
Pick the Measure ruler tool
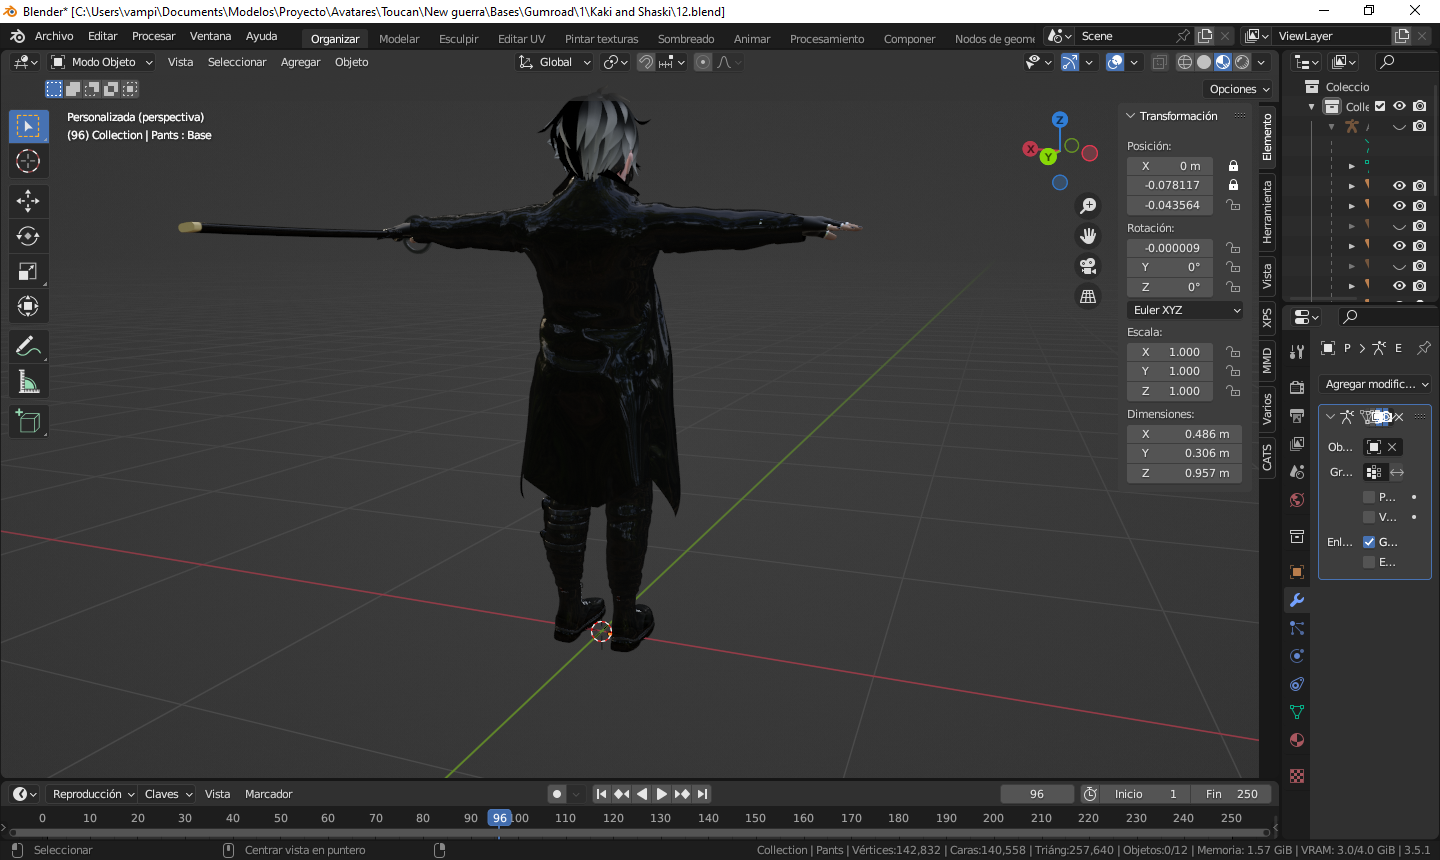point(28,382)
